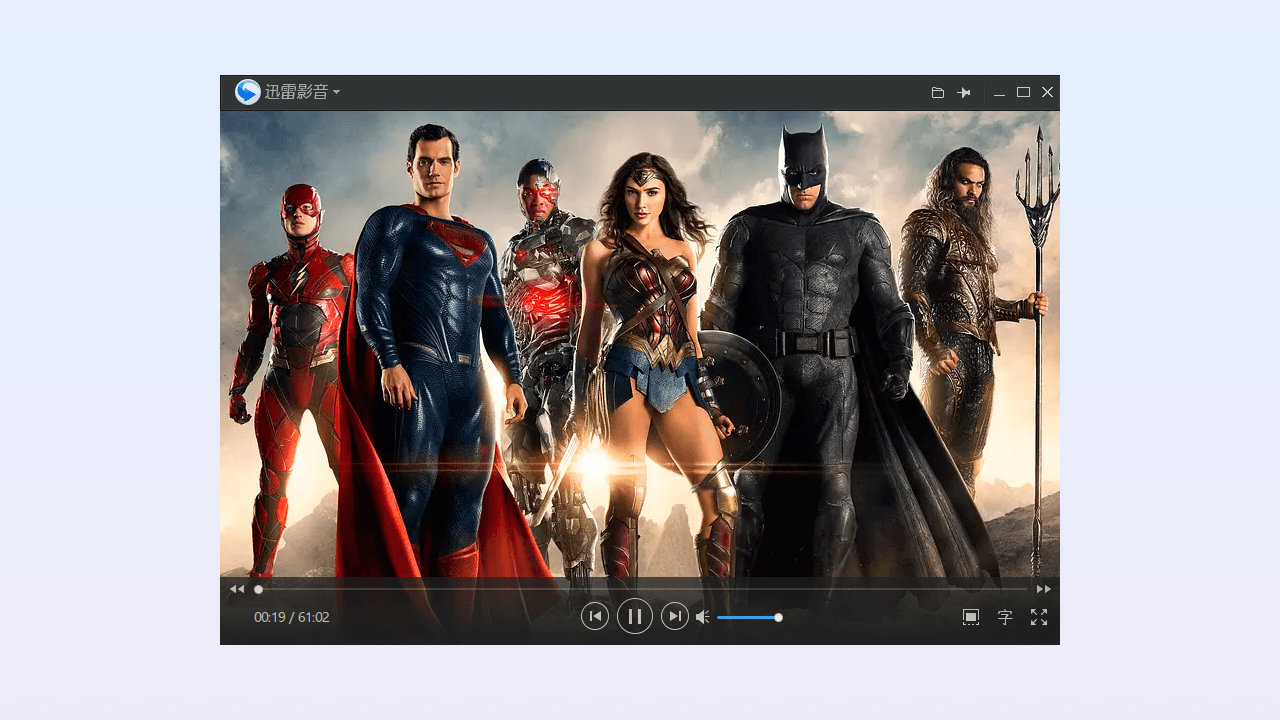Open file using the folder icon
Screen dimensions: 1280x720
938,93
